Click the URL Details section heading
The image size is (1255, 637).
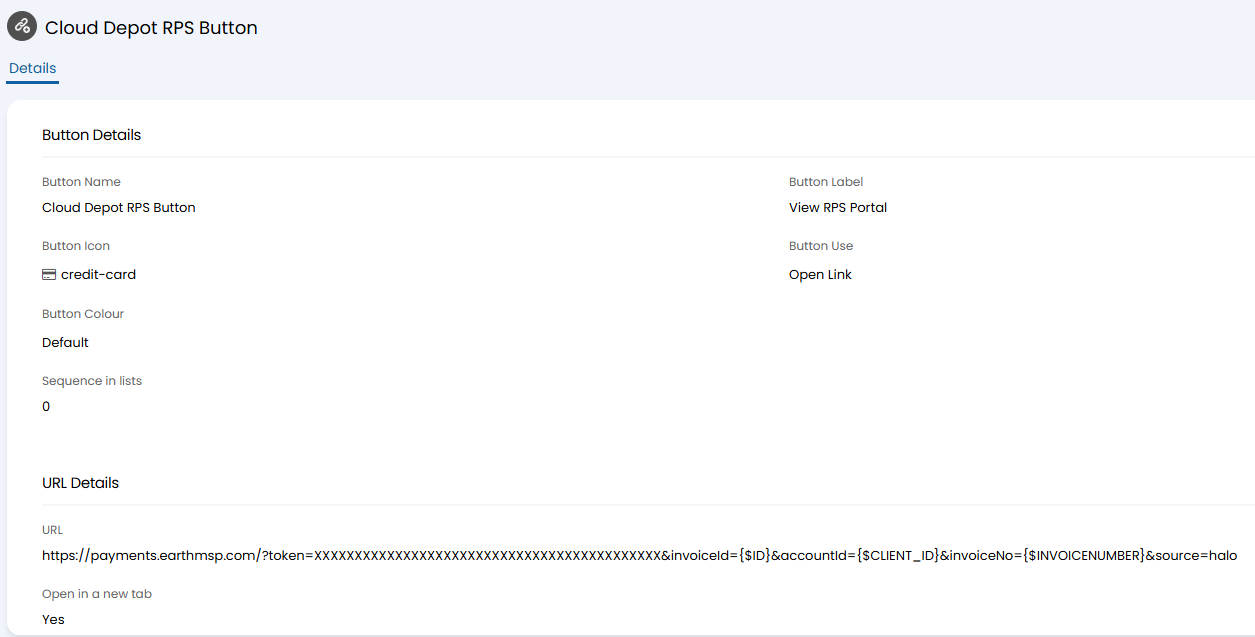click(x=80, y=483)
